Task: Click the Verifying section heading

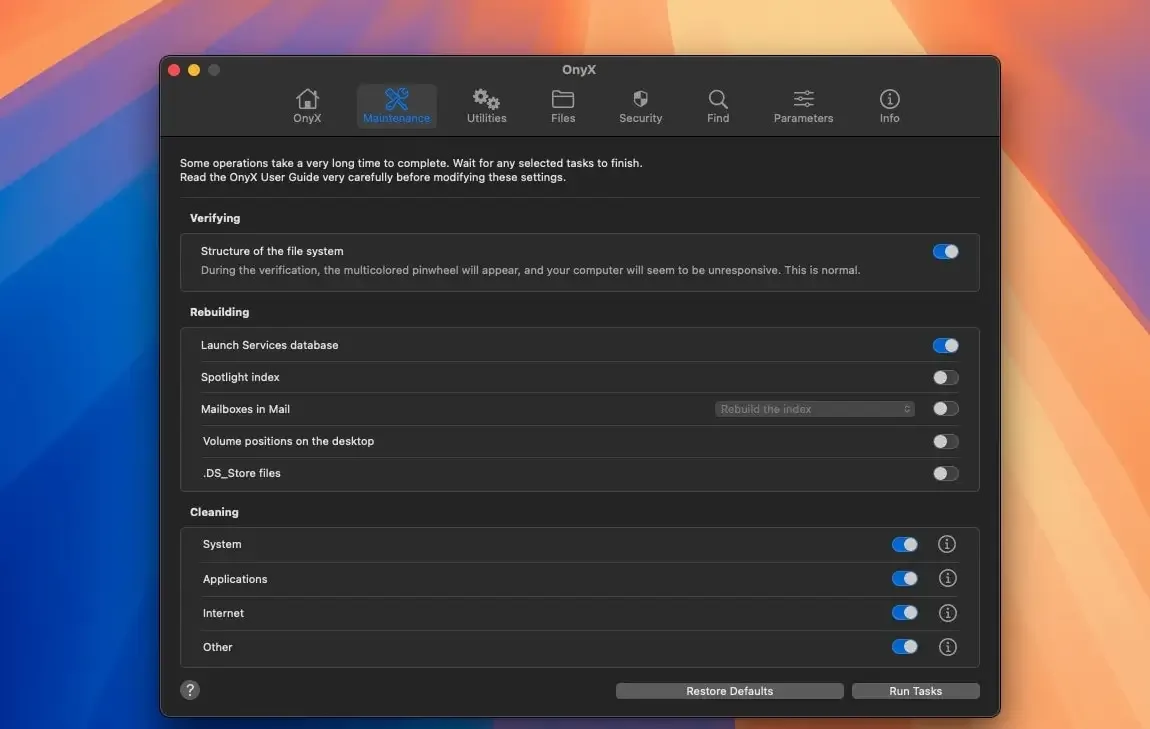Action: (215, 218)
